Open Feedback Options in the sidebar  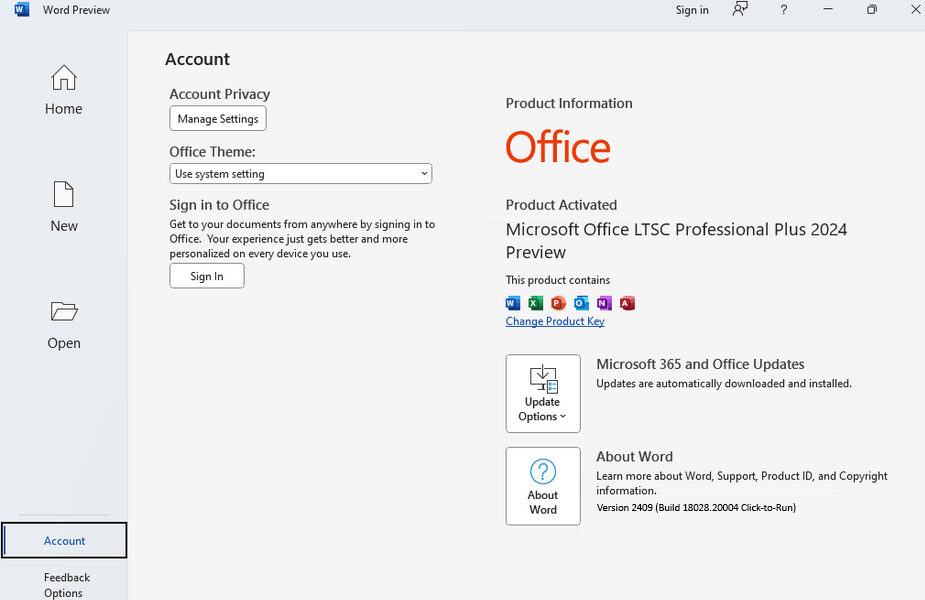(x=66, y=585)
